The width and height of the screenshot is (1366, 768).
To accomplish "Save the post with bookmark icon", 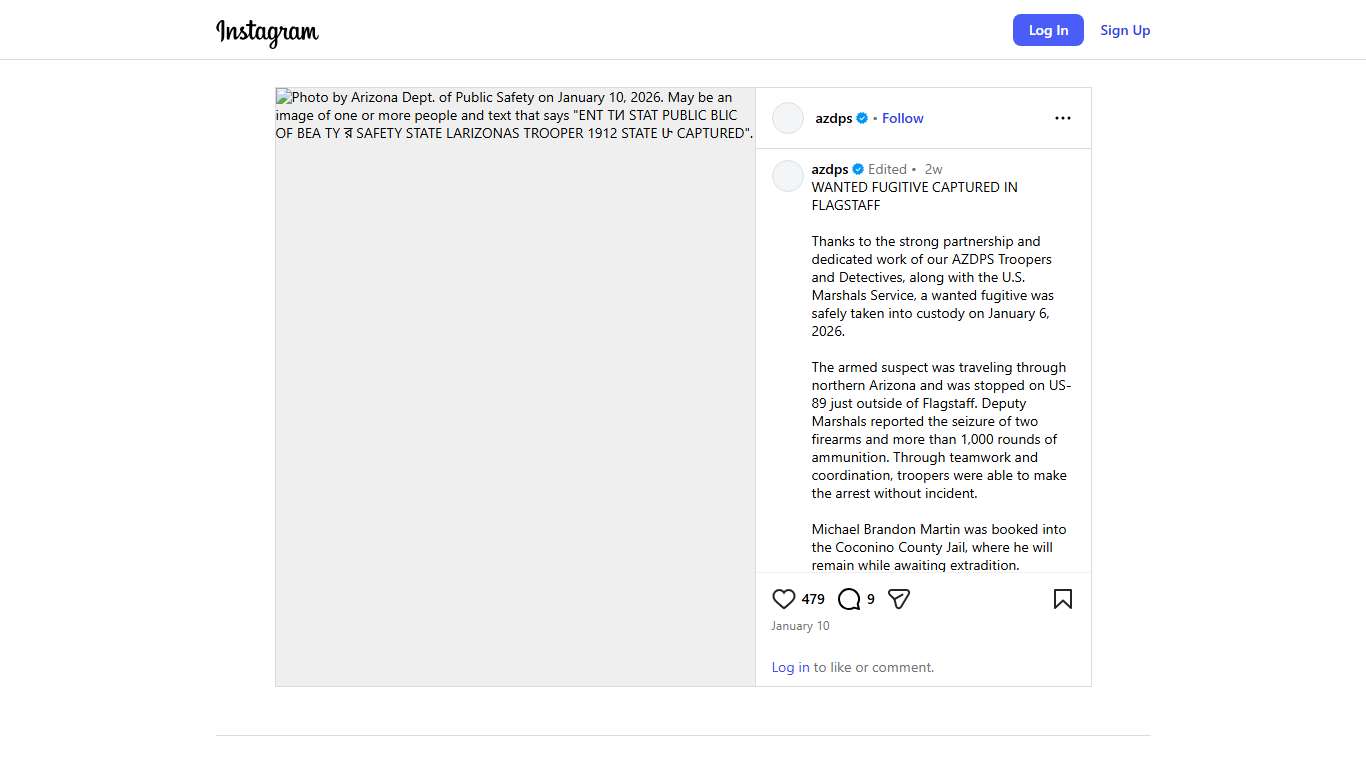I will (x=1062, y=599).
